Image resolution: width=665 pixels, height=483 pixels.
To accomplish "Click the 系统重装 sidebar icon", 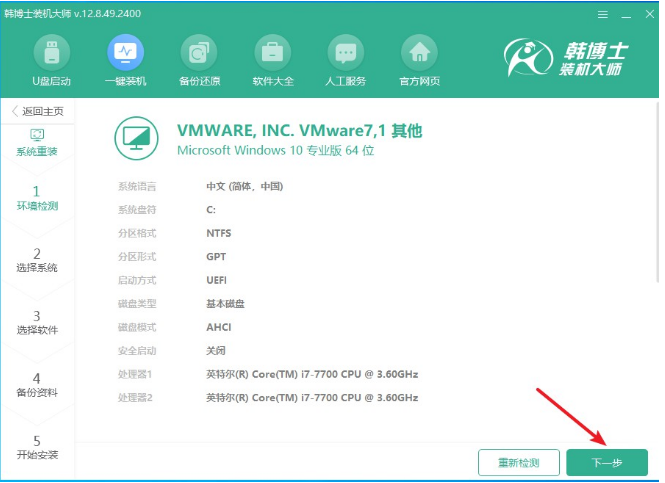I will coord(37,135).
